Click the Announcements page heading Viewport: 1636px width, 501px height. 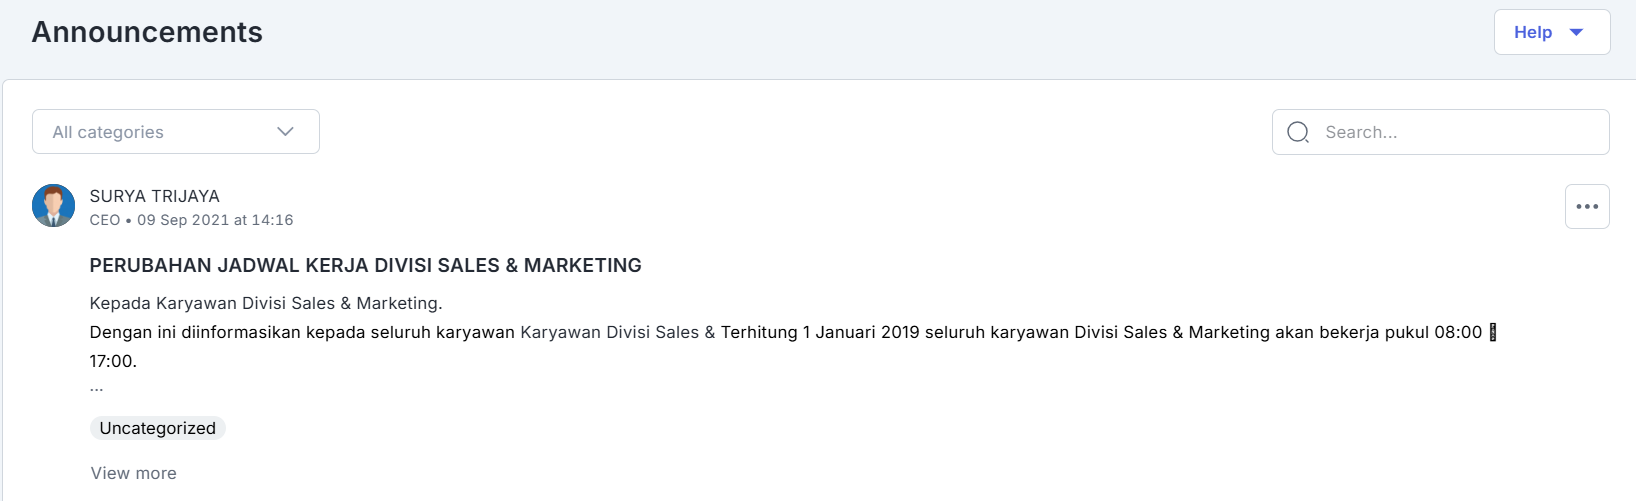pyautogui.click(x=147, y=32)
